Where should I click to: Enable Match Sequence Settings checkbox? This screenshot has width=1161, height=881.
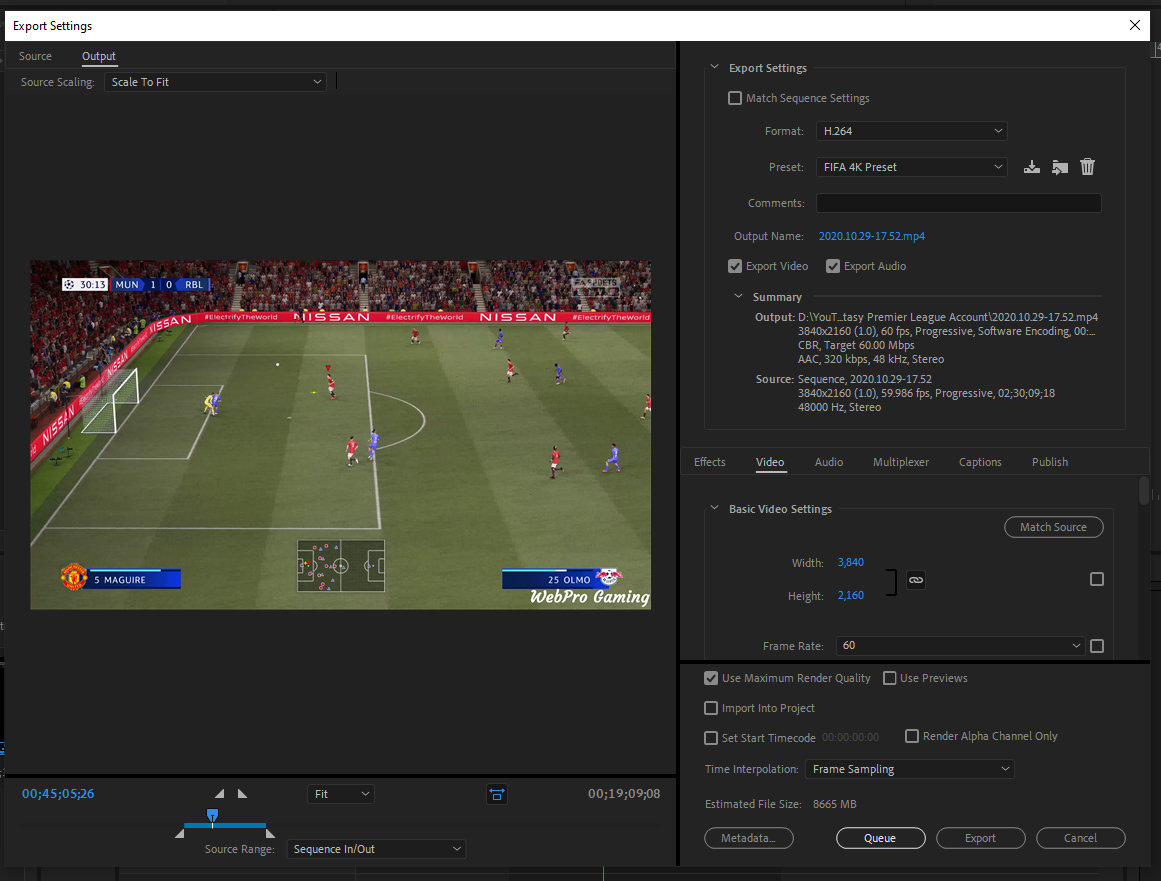pos(736,98)
